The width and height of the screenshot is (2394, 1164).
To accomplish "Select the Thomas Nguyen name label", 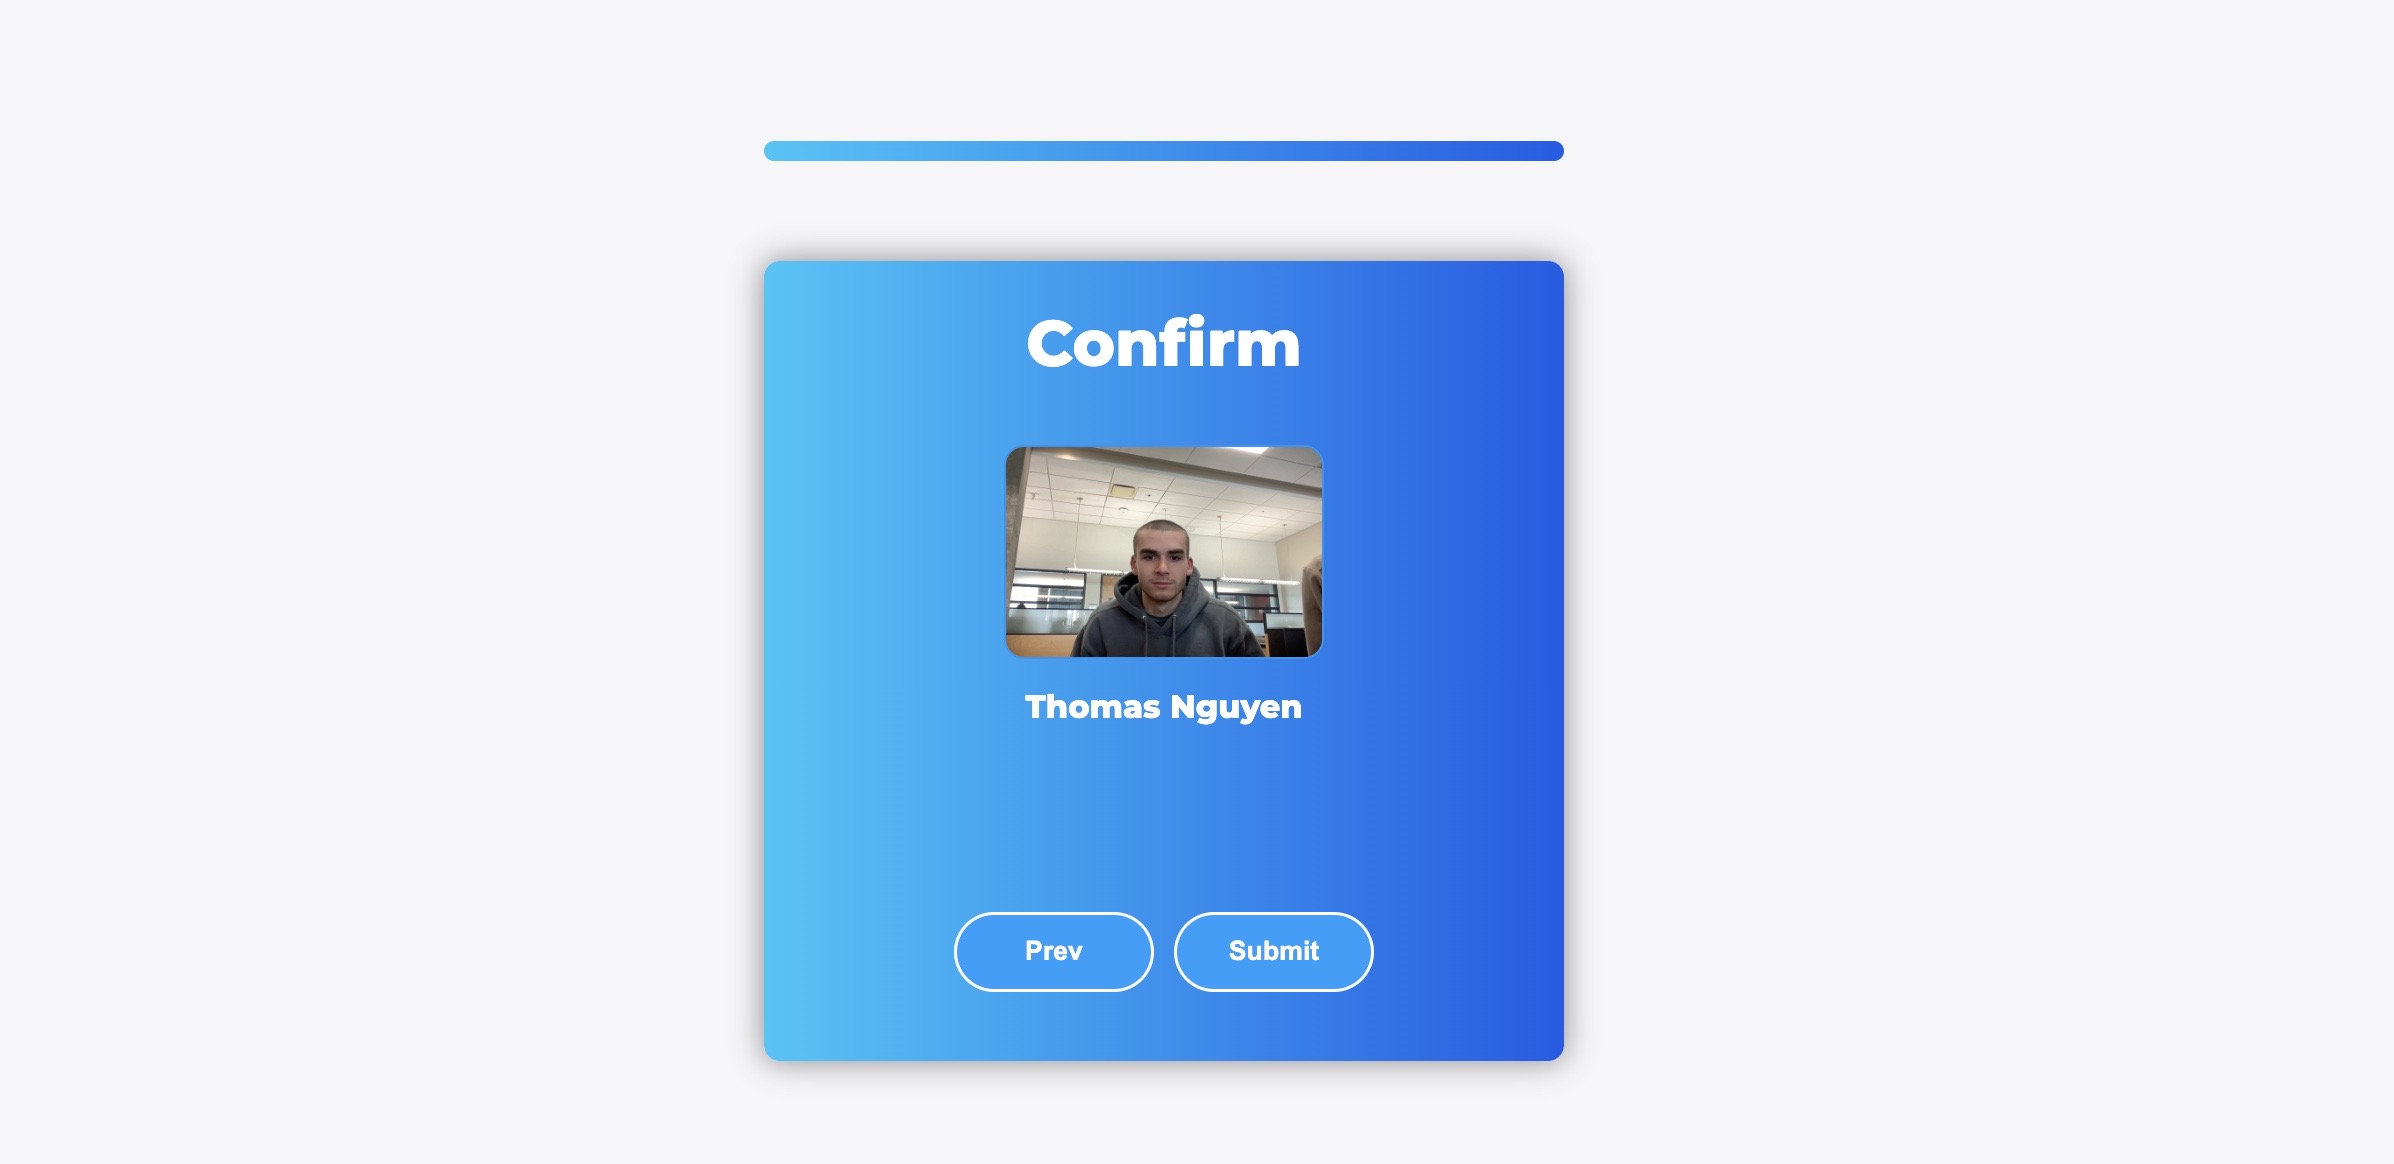I will click(1164, 707).
